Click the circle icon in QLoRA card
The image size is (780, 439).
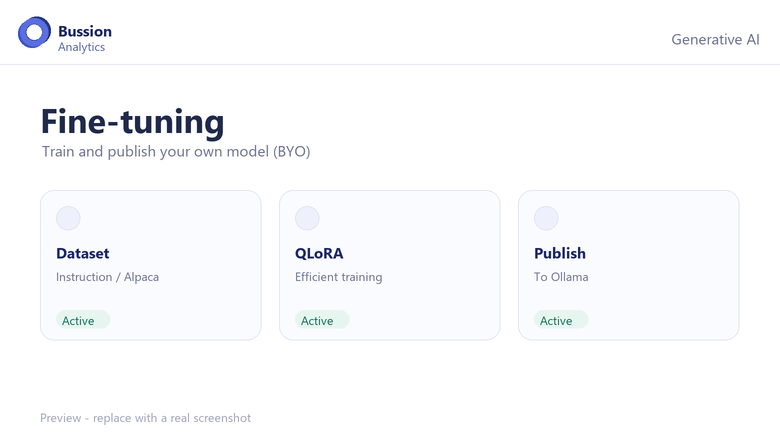point(307,218)
